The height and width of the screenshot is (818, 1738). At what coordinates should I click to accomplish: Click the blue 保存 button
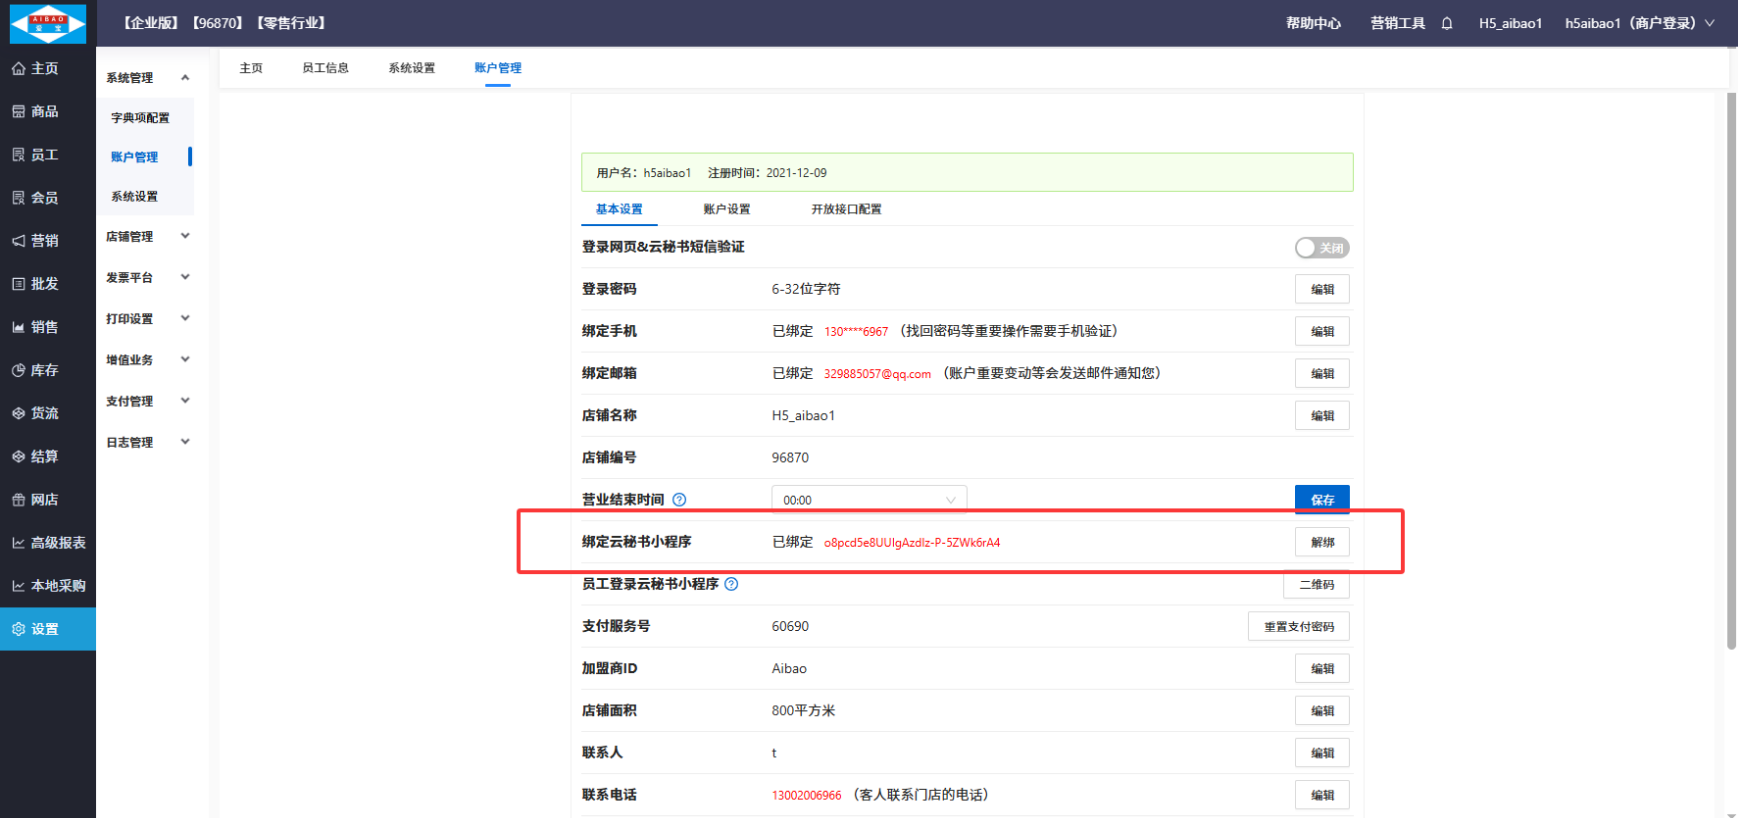[1322, 500]
